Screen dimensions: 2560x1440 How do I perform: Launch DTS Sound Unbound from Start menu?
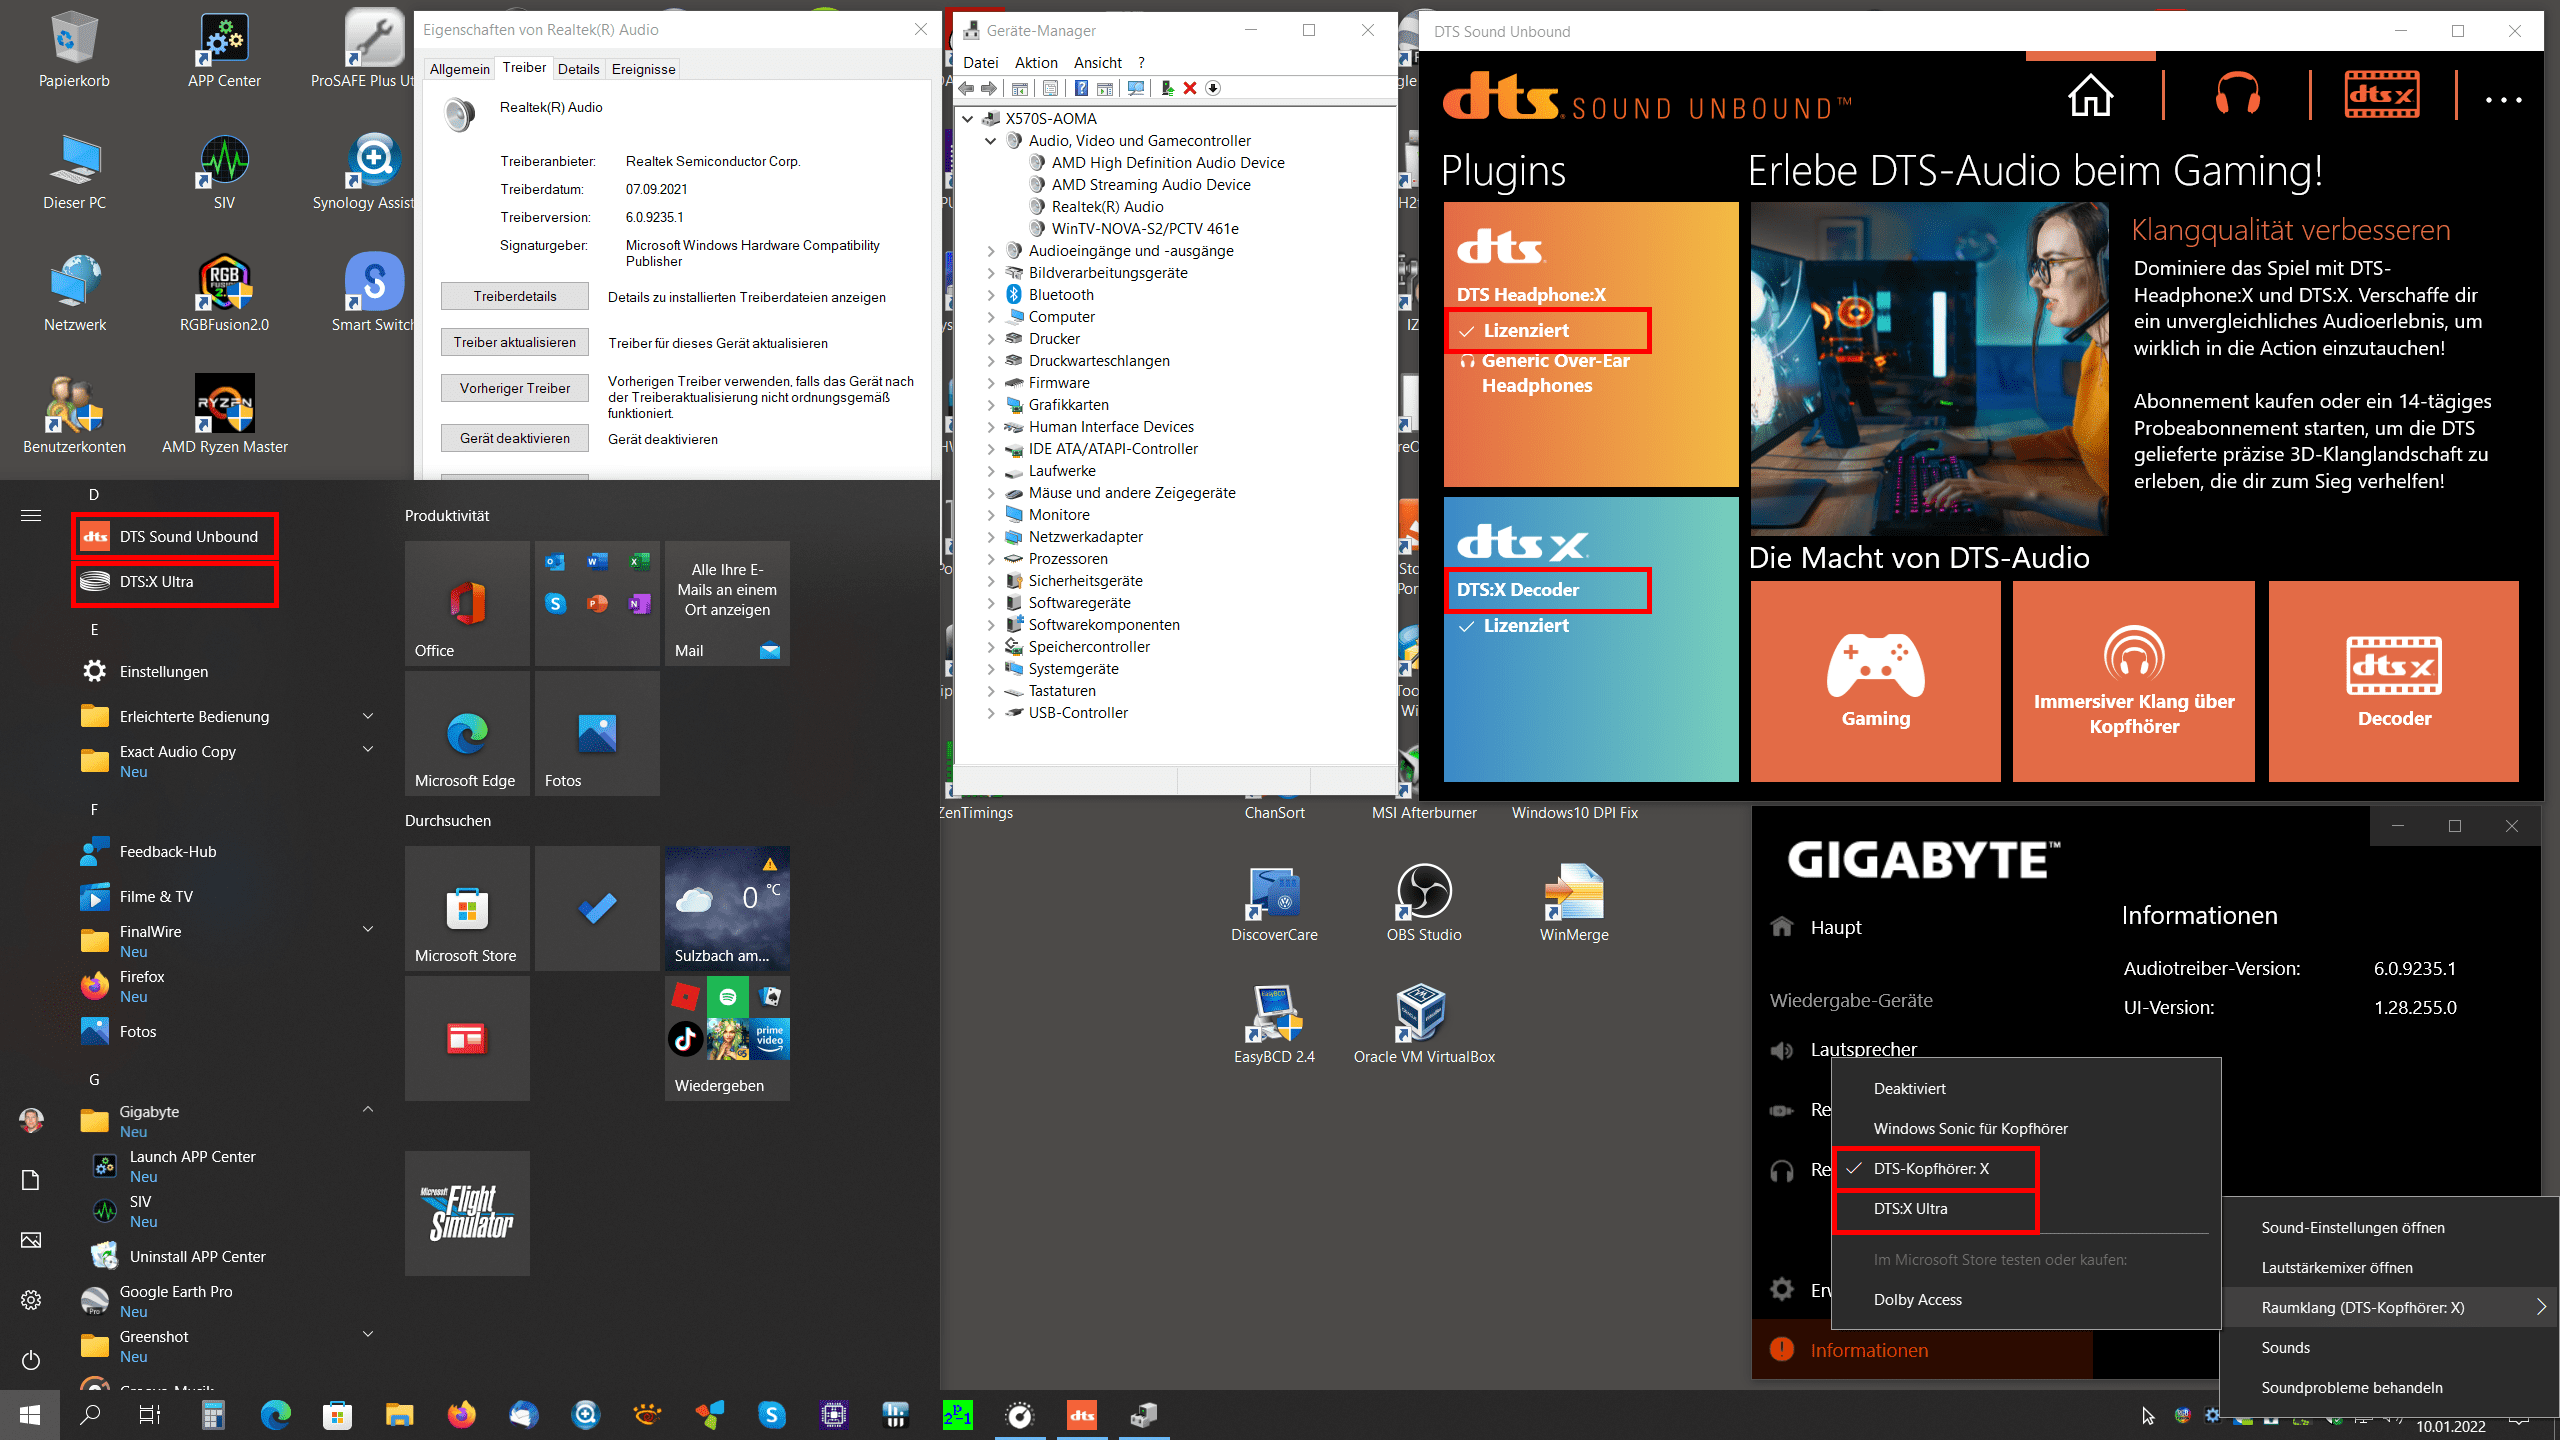point(175,537)
